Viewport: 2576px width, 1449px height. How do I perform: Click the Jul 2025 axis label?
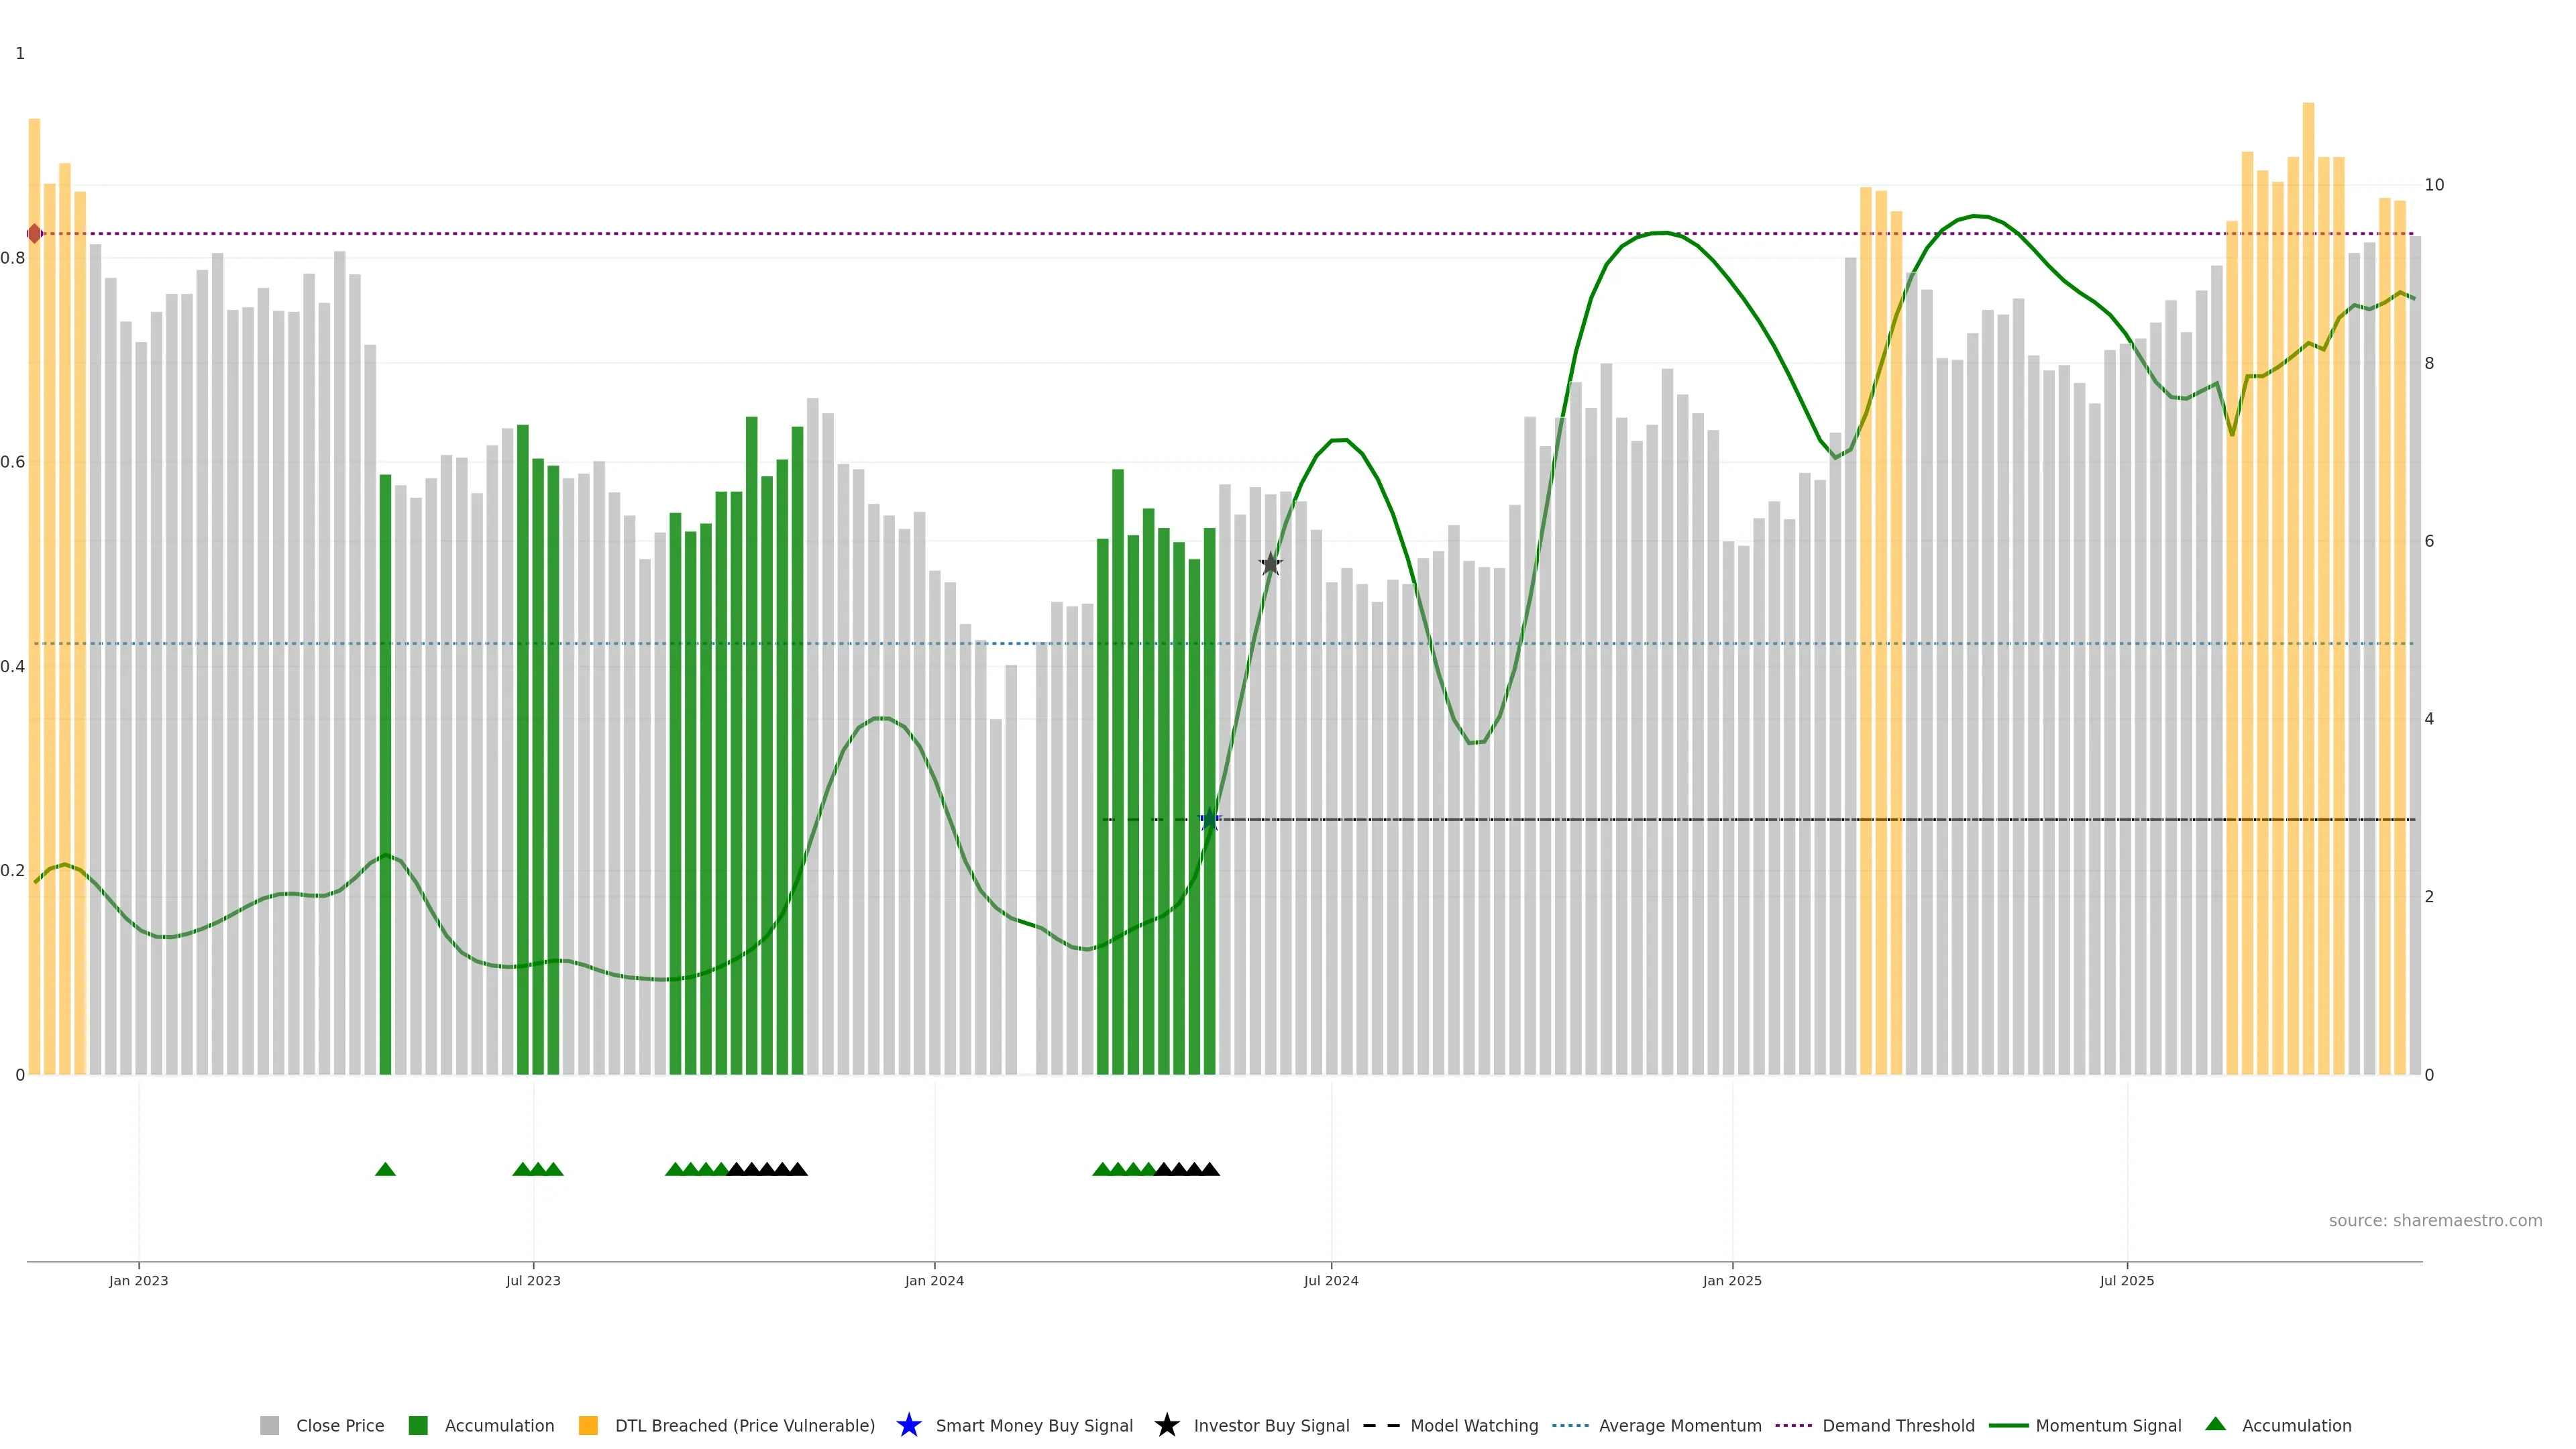pos(2126,1280)
